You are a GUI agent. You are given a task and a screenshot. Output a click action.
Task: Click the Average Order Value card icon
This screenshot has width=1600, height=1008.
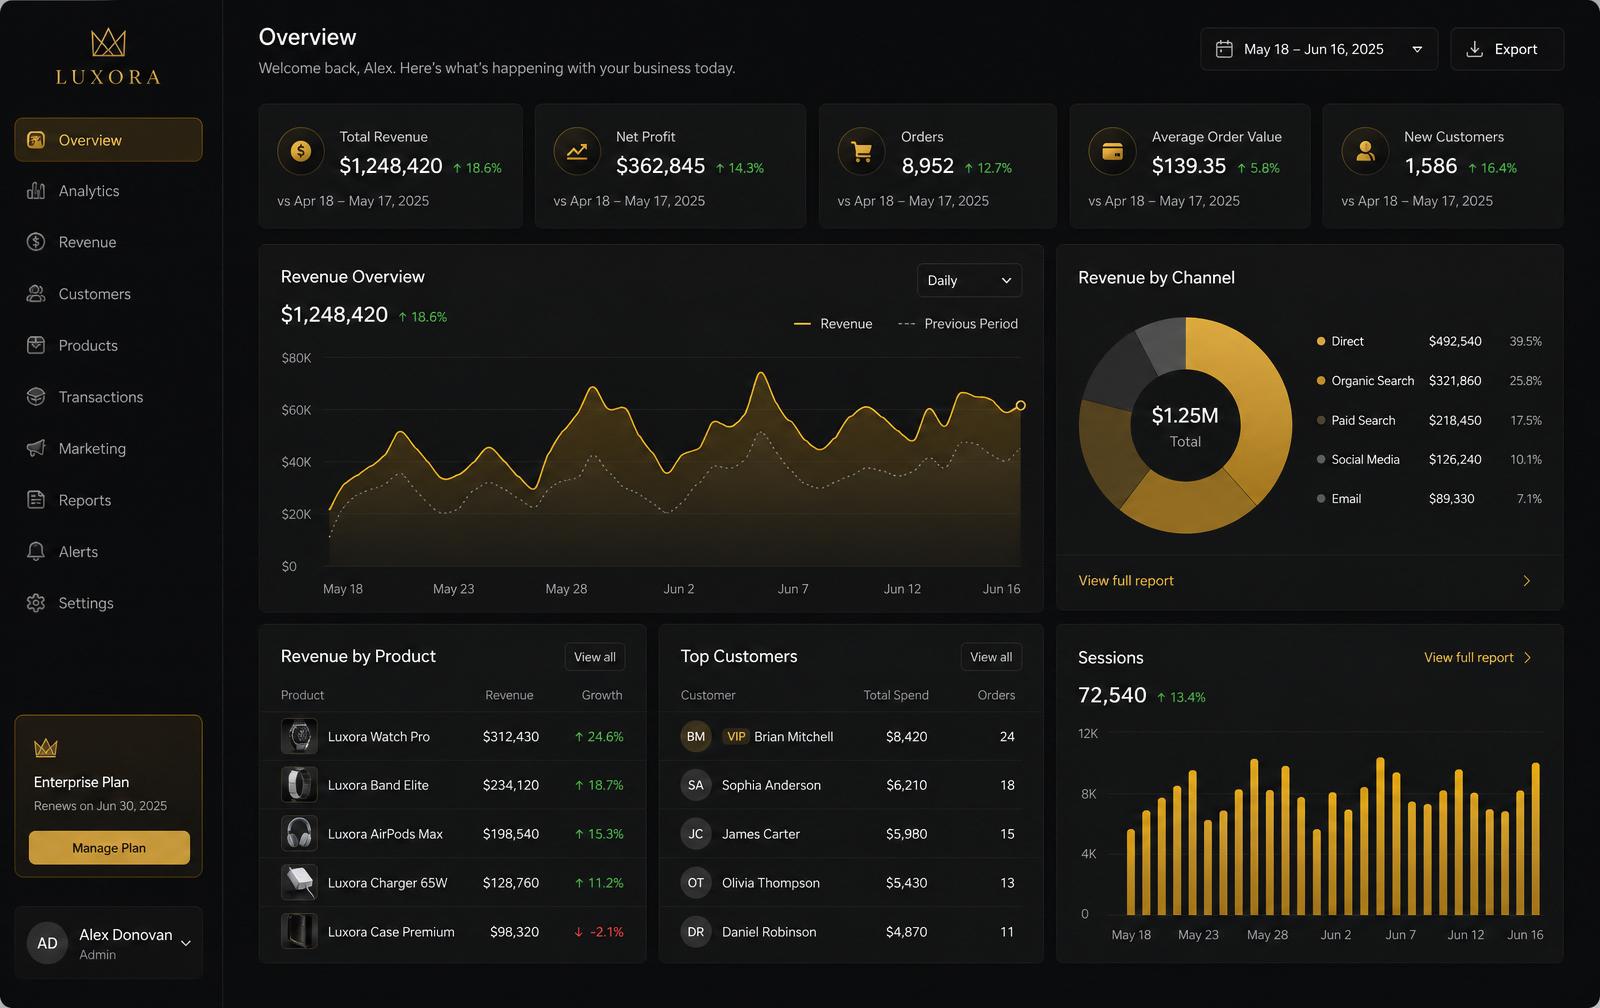coord(1112,152)
